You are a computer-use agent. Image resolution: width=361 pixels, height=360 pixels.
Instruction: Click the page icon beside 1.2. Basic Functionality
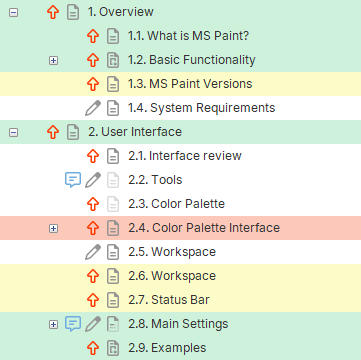[x=113, y=60]
